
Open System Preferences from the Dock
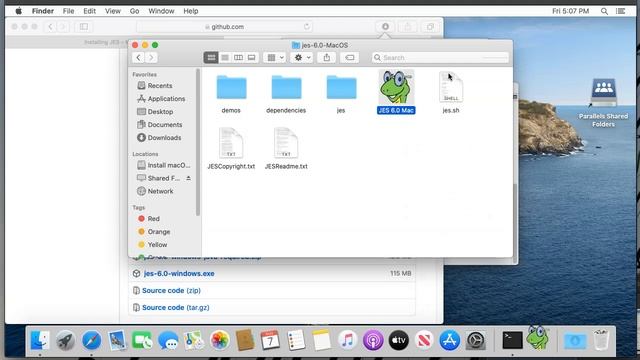click(476, 340)
